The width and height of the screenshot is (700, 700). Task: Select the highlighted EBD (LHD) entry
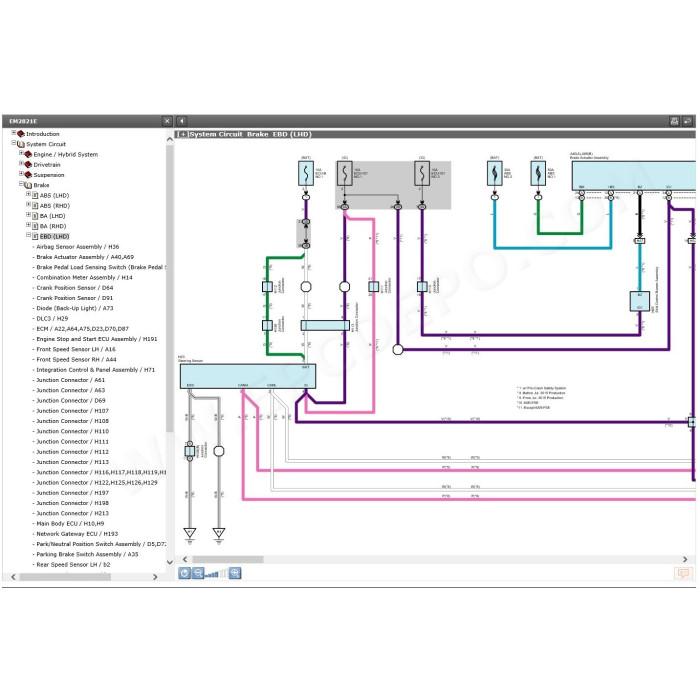pos(54,237)
